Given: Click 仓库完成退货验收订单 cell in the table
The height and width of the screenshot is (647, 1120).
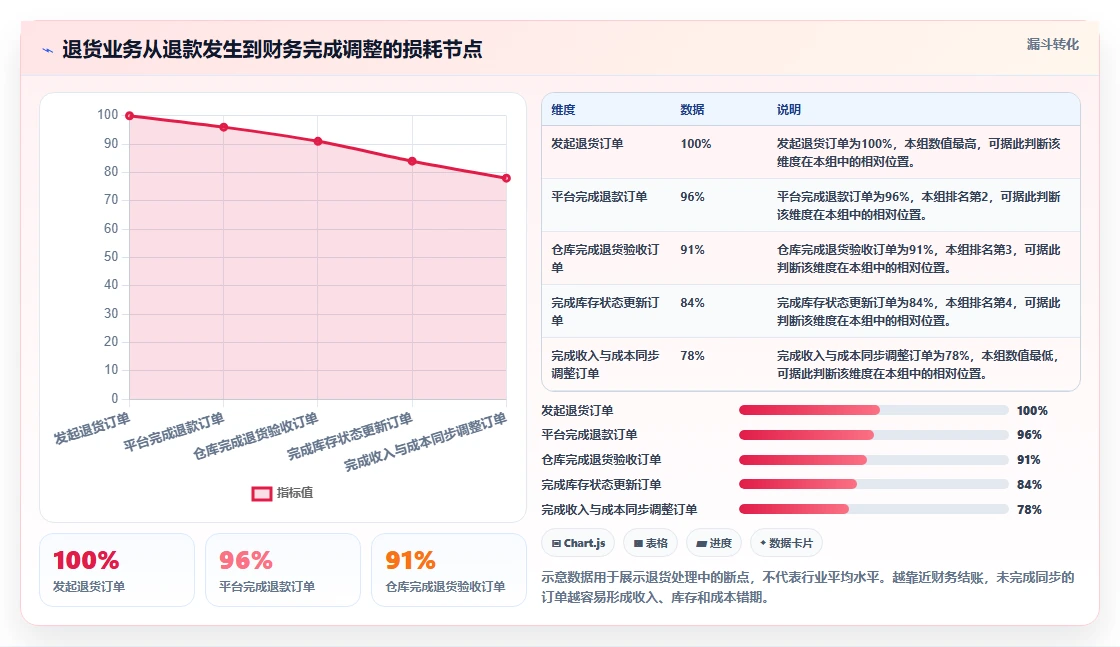Looking at the screenshot, I should (605, 259).
